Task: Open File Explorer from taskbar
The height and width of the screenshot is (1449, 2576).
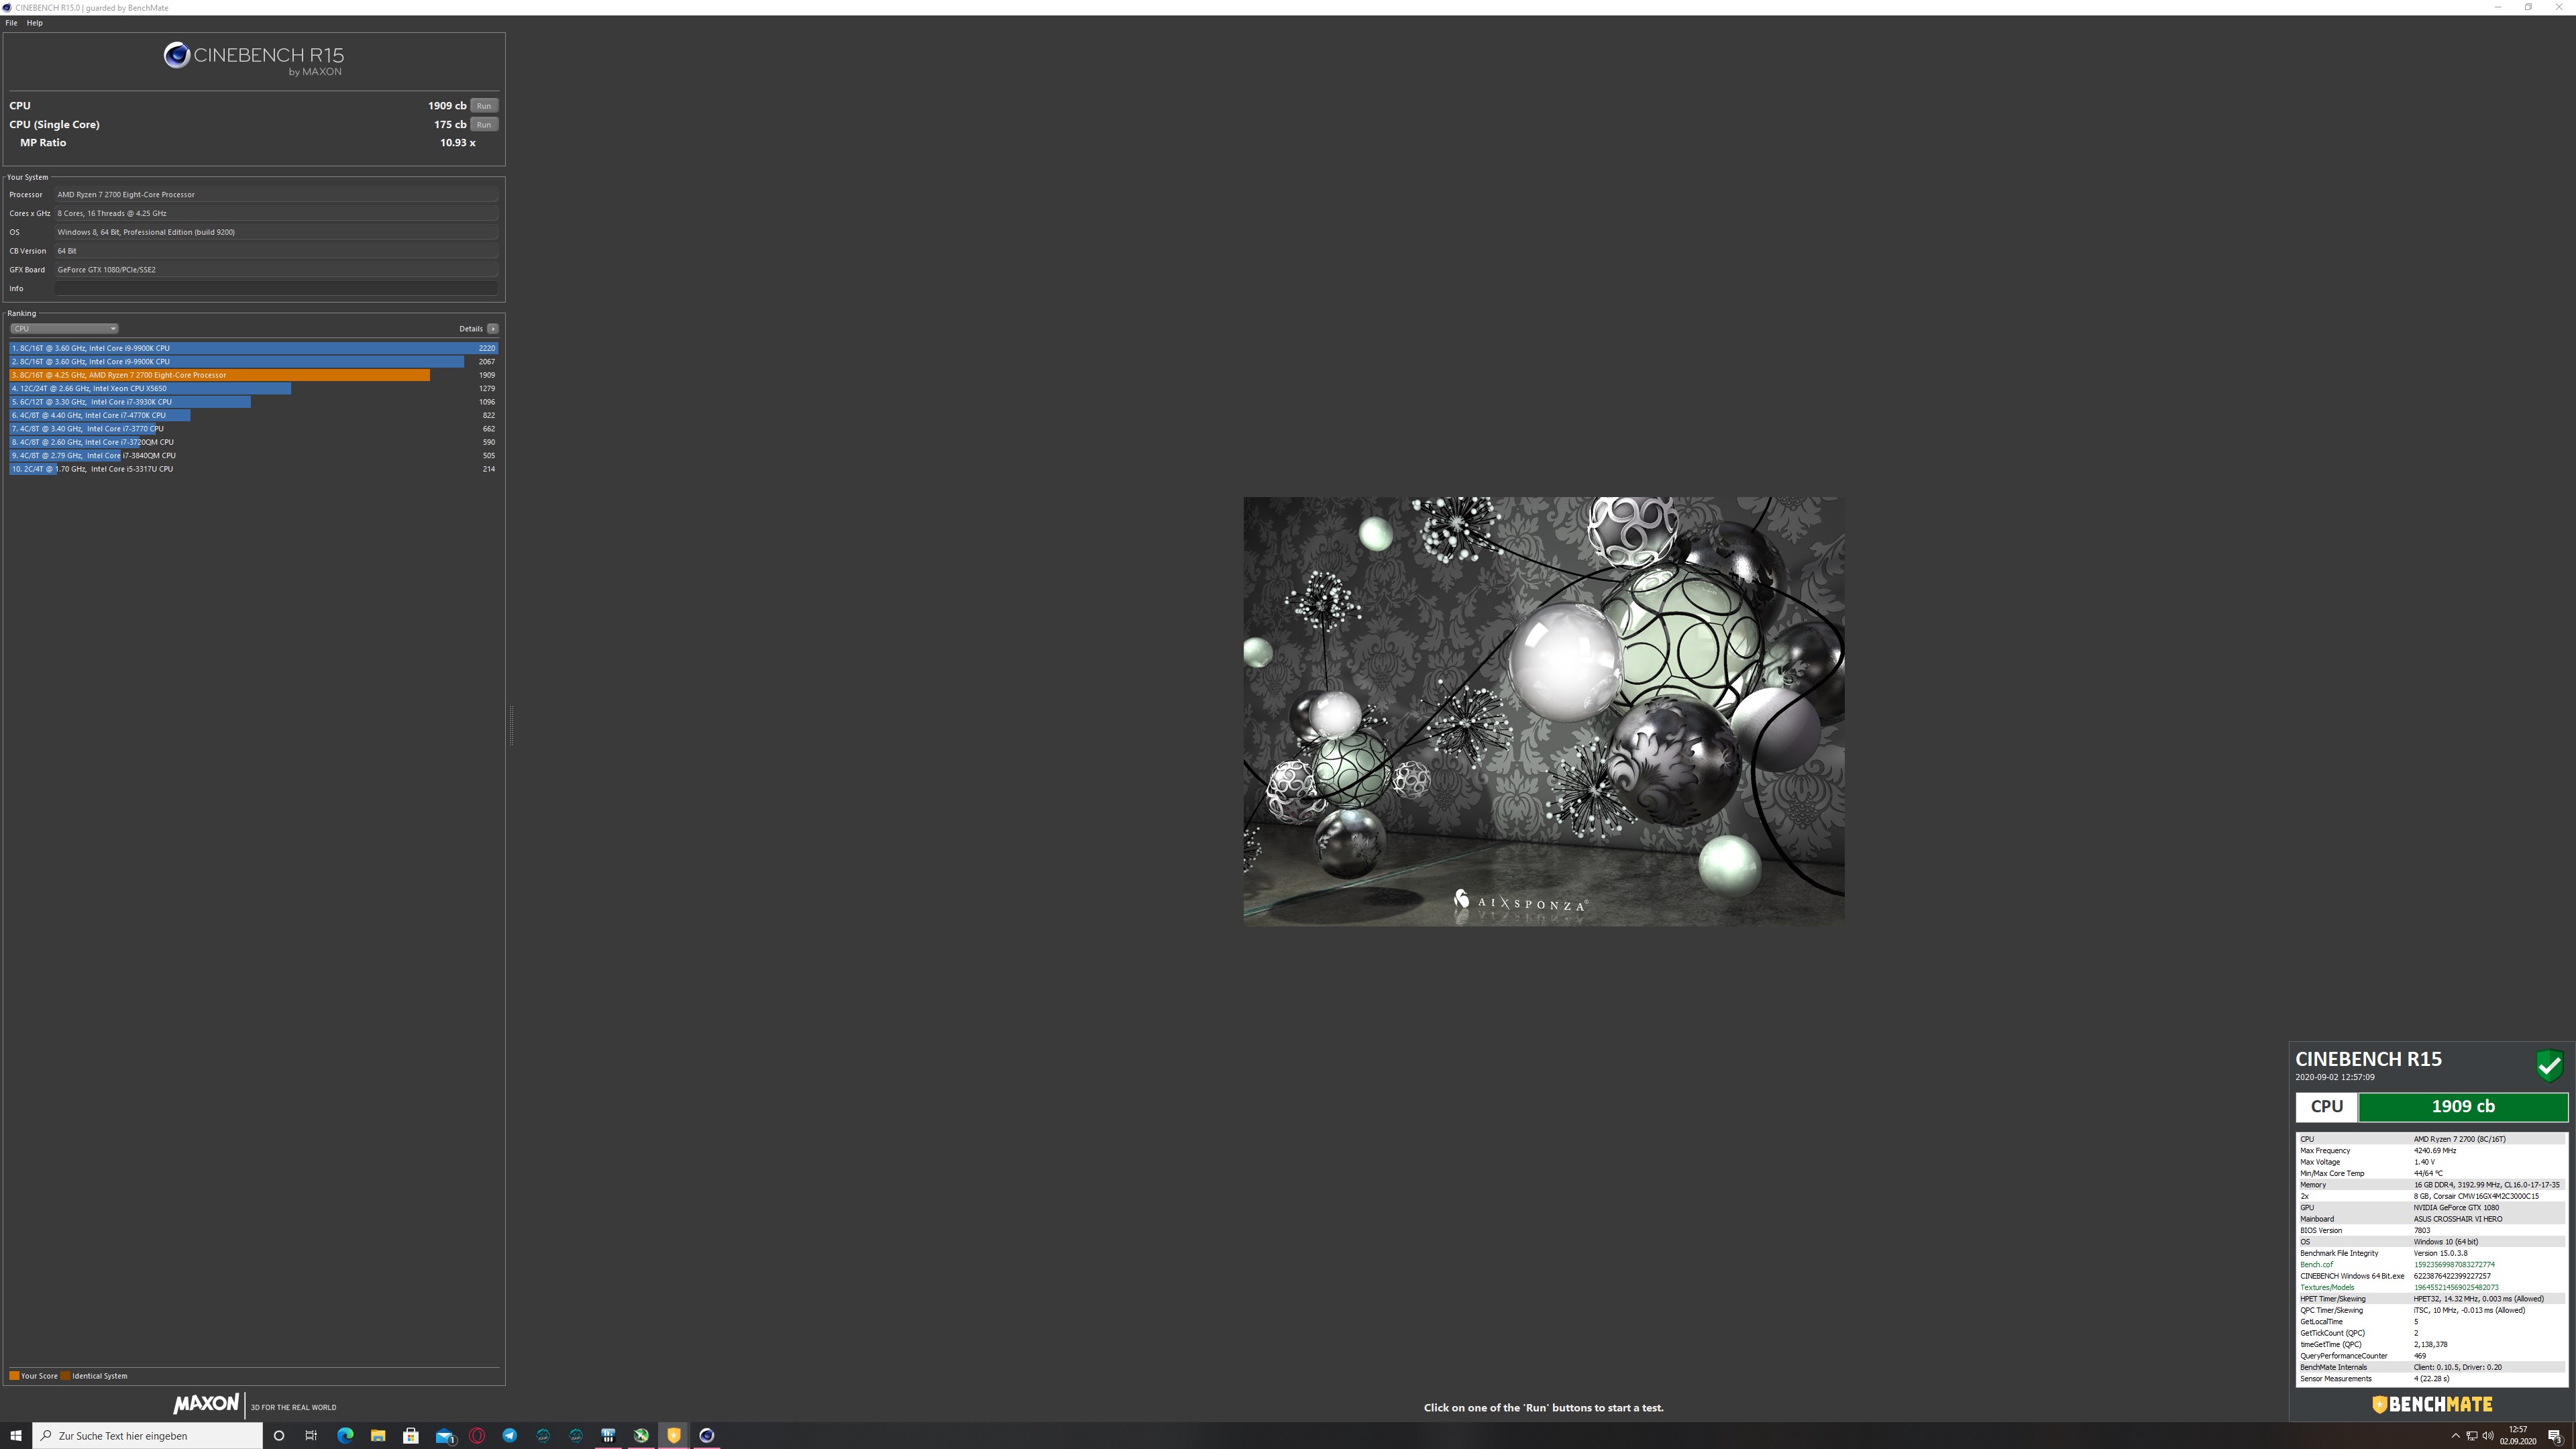Action: pos(378,1436)
